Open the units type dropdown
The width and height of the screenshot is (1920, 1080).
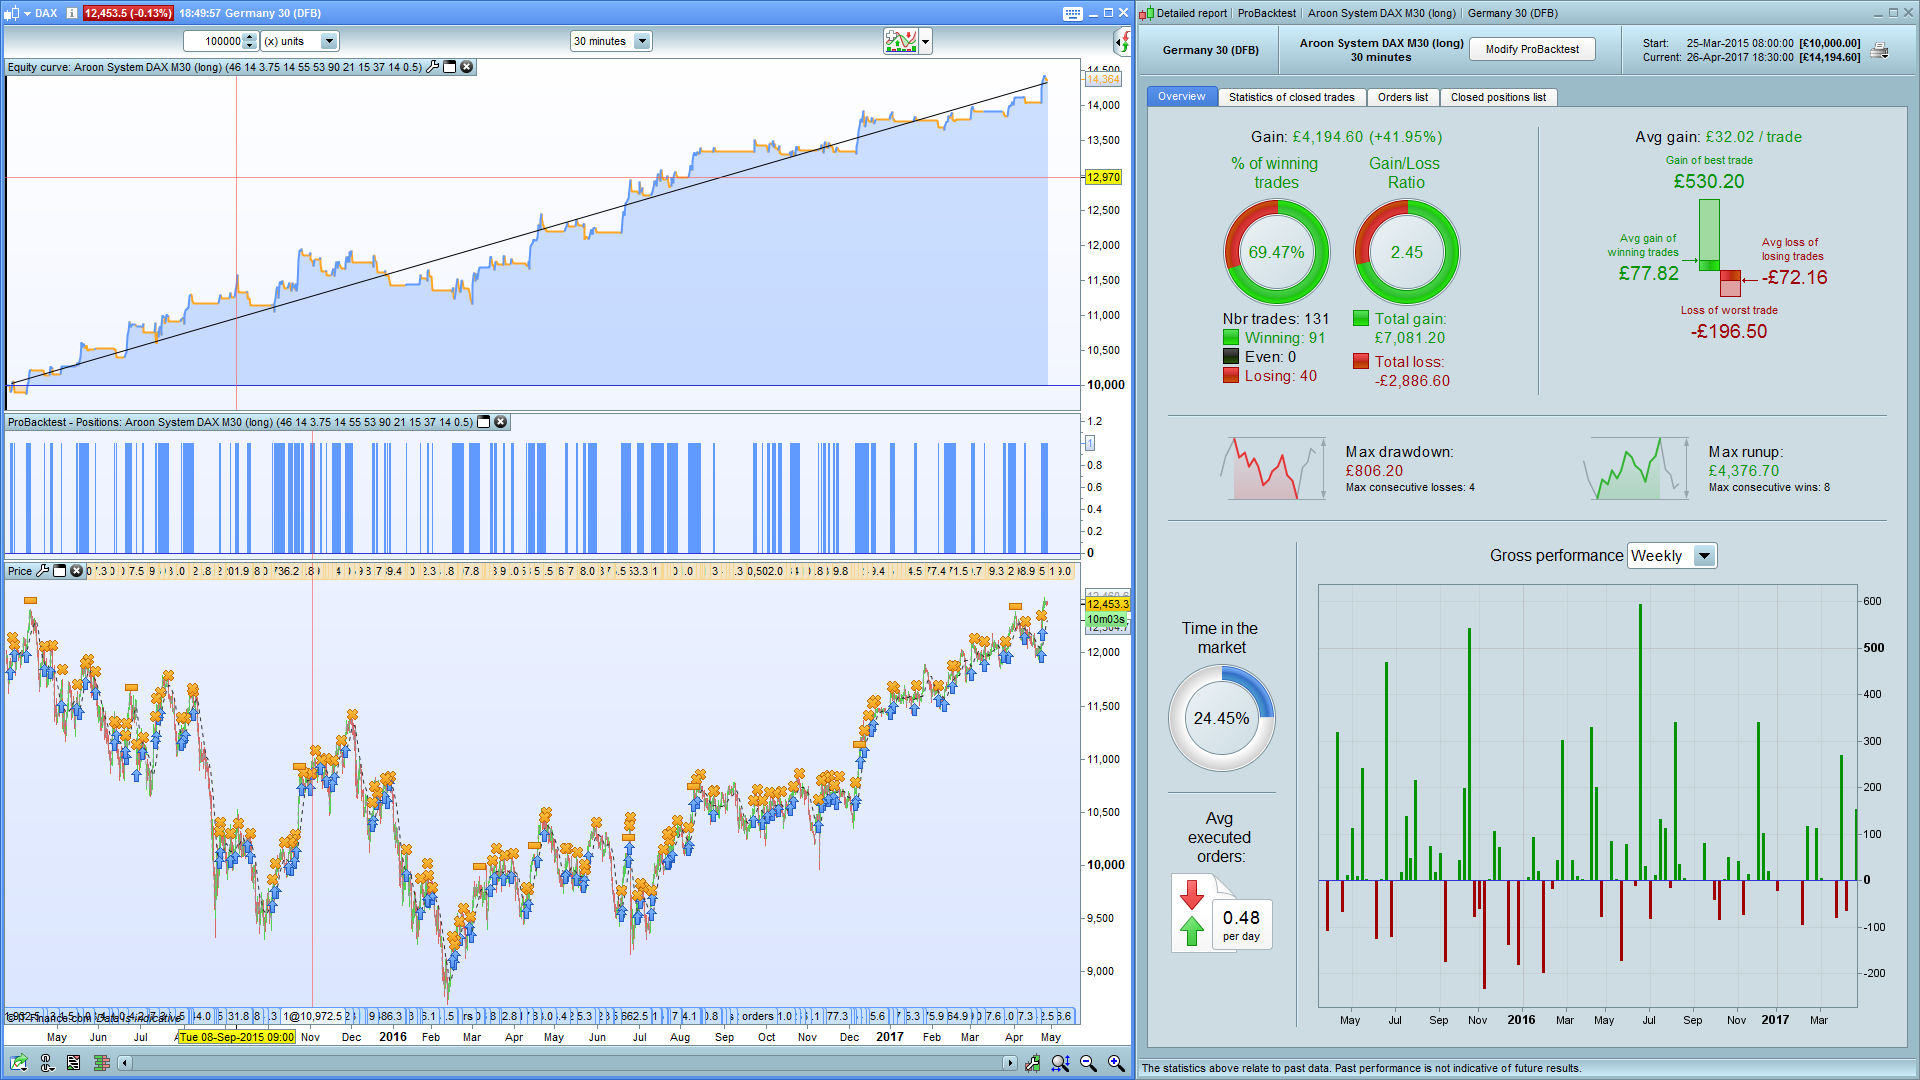click(329, 41)
